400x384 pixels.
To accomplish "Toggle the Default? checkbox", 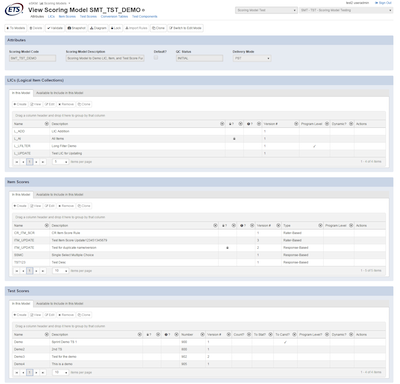I will coord(156,58).
